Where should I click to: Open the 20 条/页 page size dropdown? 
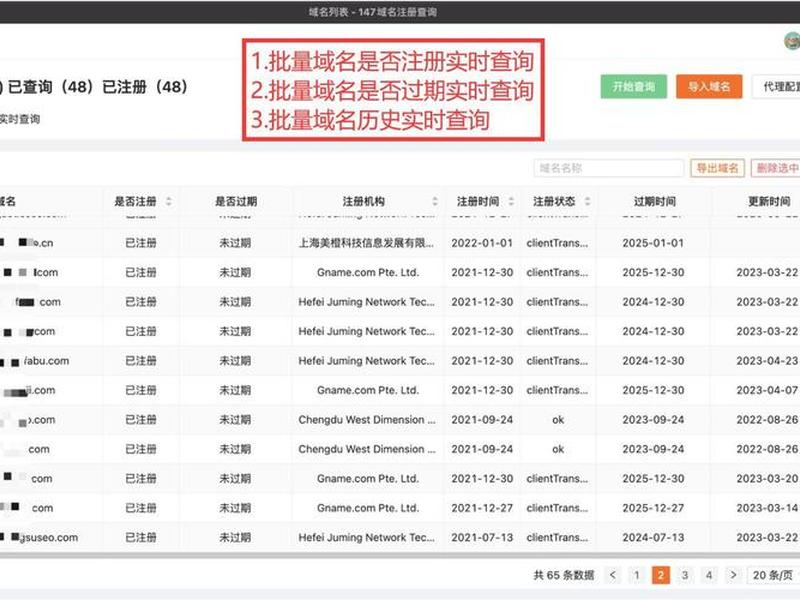(x=773, y=575)
